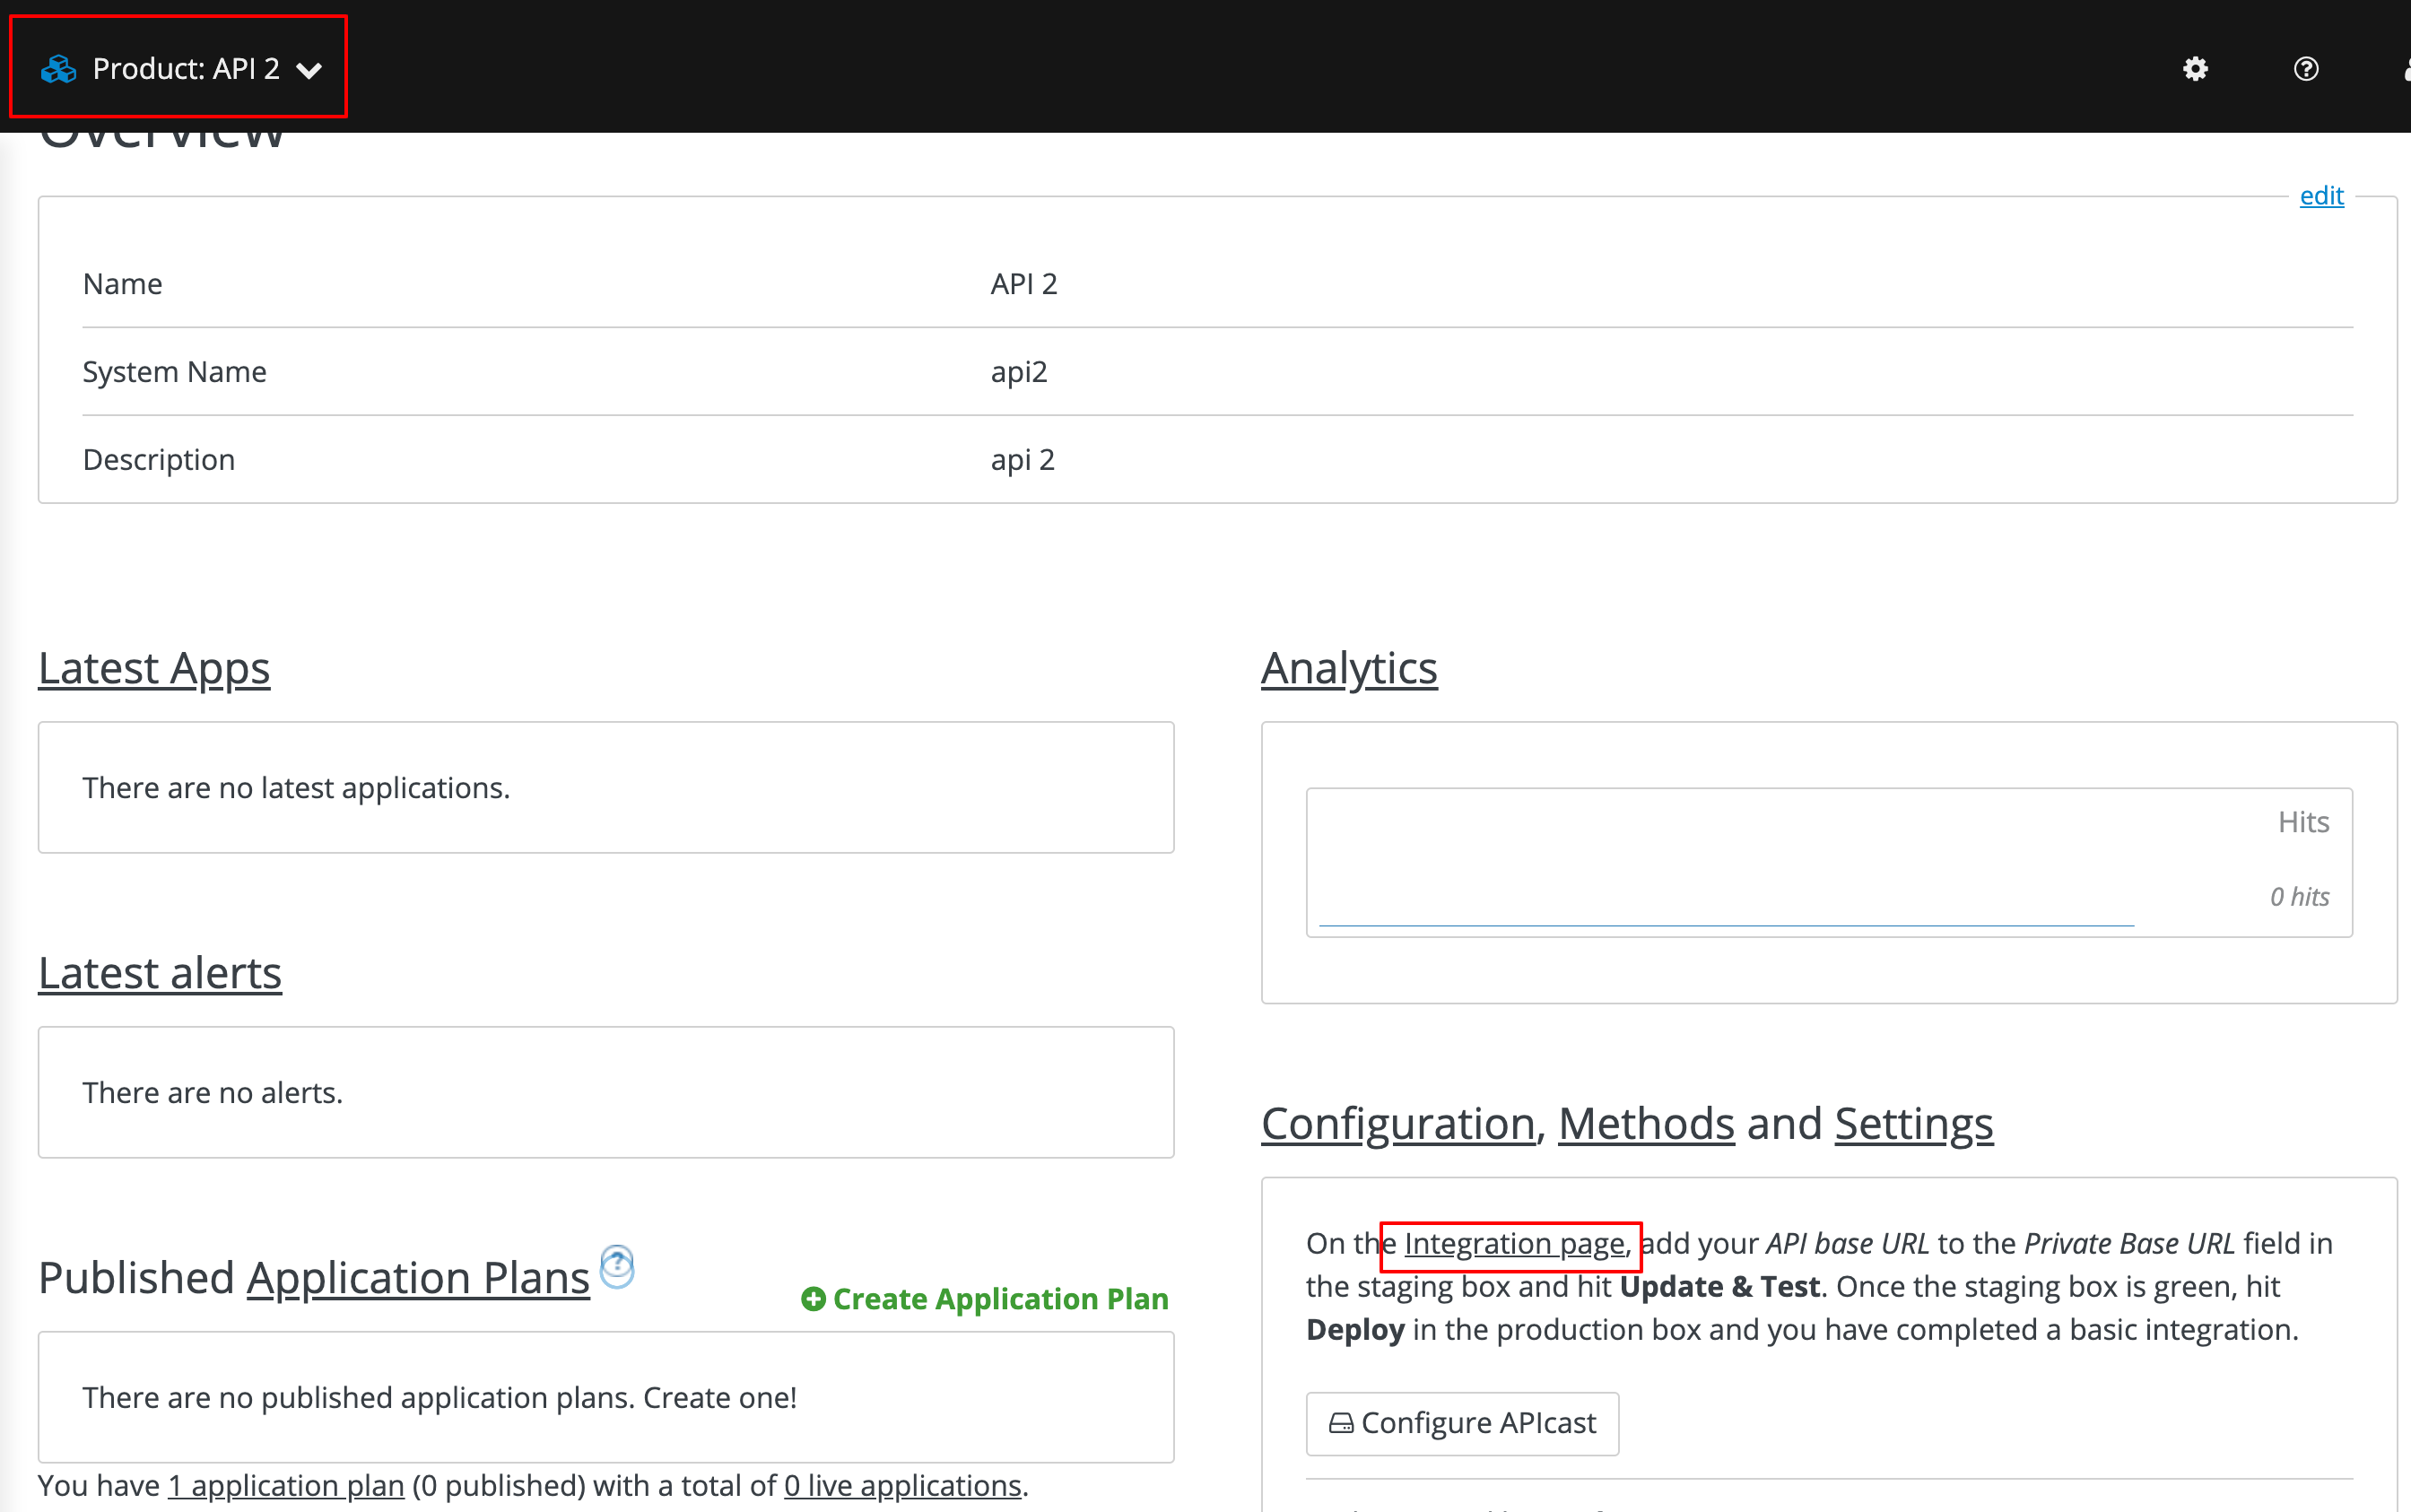Expand the Product: API 2 chevron
This screenshot has width=2411, height=1512.
pyautogui.click(x=310, y=70)
